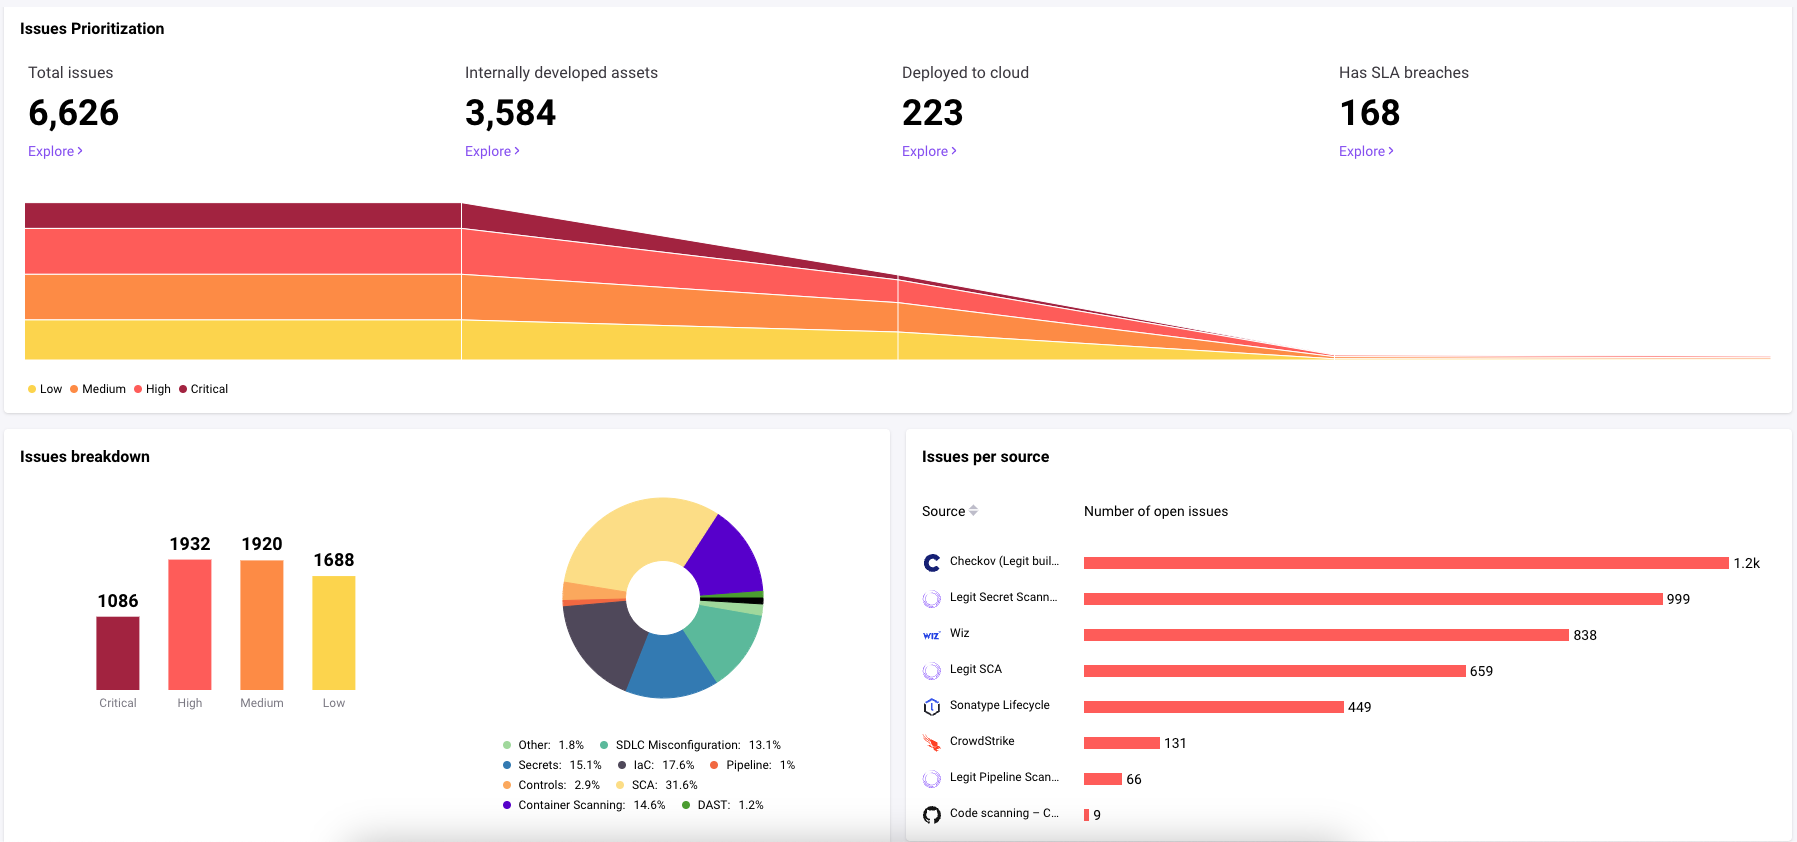
Task: Click Number of open issues column header
Action: click(x=1156, y=511)
